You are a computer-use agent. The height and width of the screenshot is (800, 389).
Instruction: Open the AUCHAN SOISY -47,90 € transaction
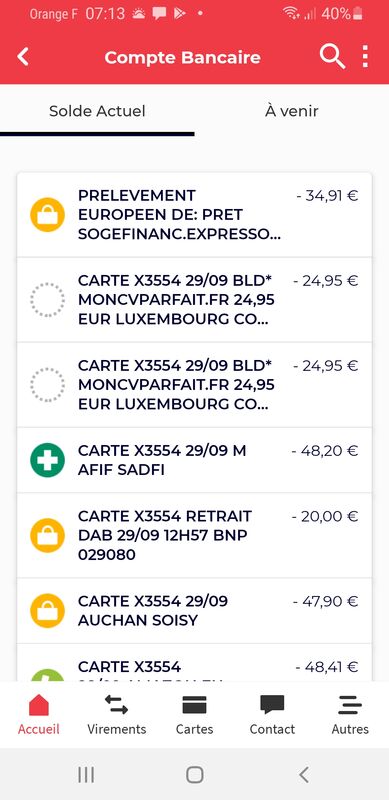[x=194, y=611]
